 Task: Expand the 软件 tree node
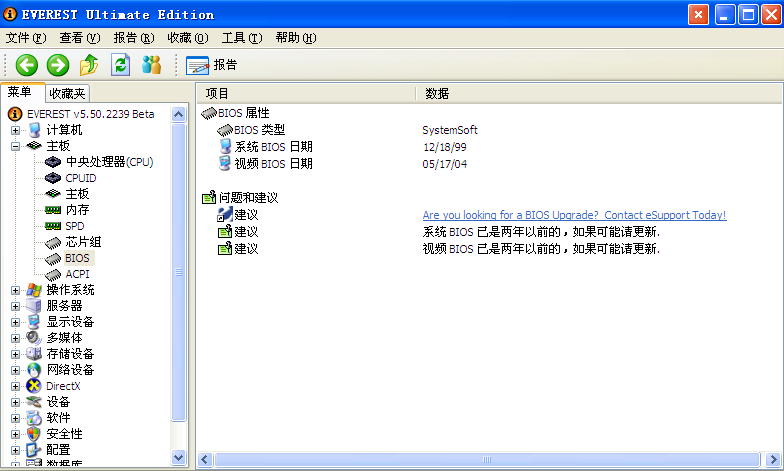[16, 418]
